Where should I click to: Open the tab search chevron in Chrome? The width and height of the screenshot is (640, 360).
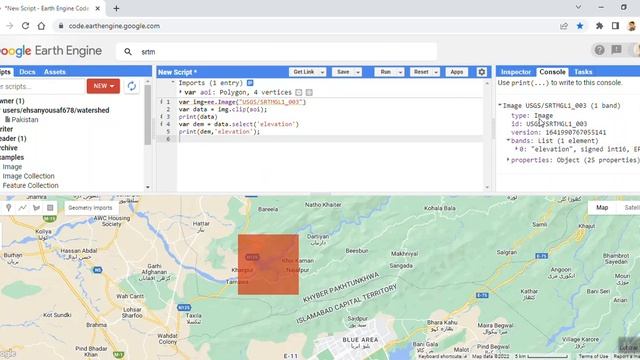coord(578,7)
